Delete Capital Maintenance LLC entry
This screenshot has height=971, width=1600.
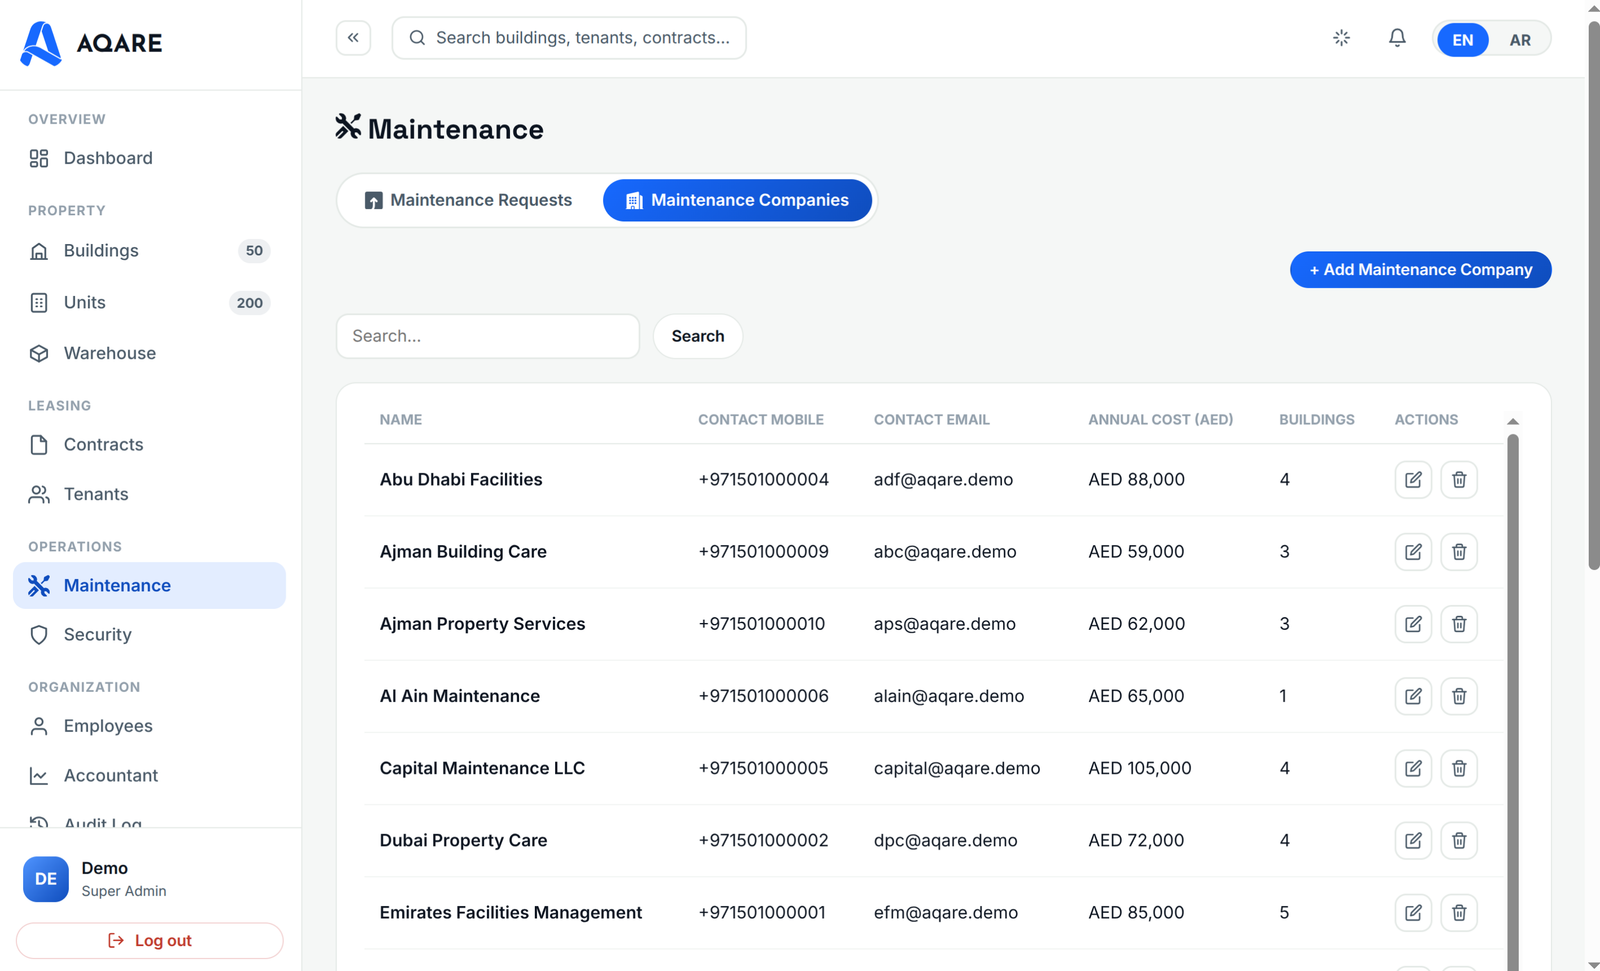point(1459,768)
